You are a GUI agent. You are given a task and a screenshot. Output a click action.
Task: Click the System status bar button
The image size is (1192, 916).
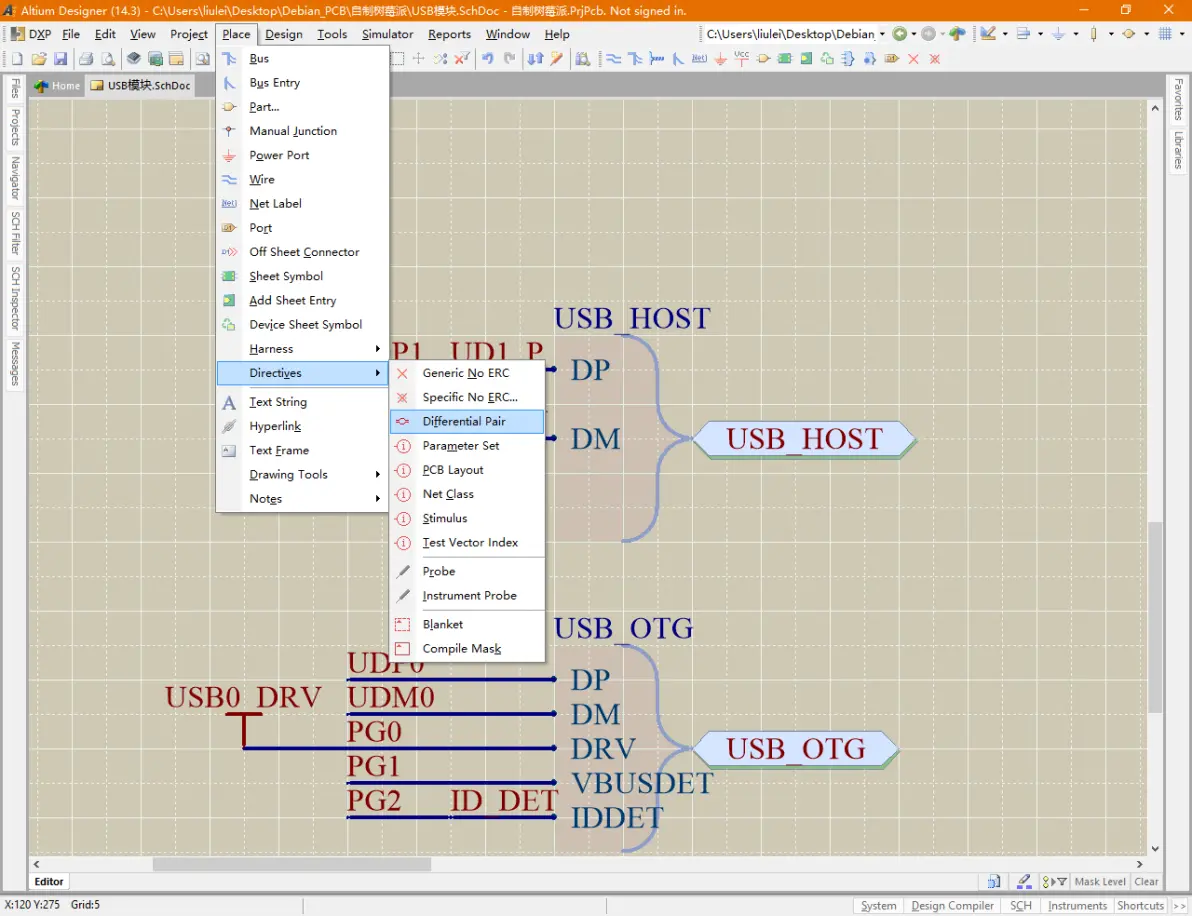[878, 905]
